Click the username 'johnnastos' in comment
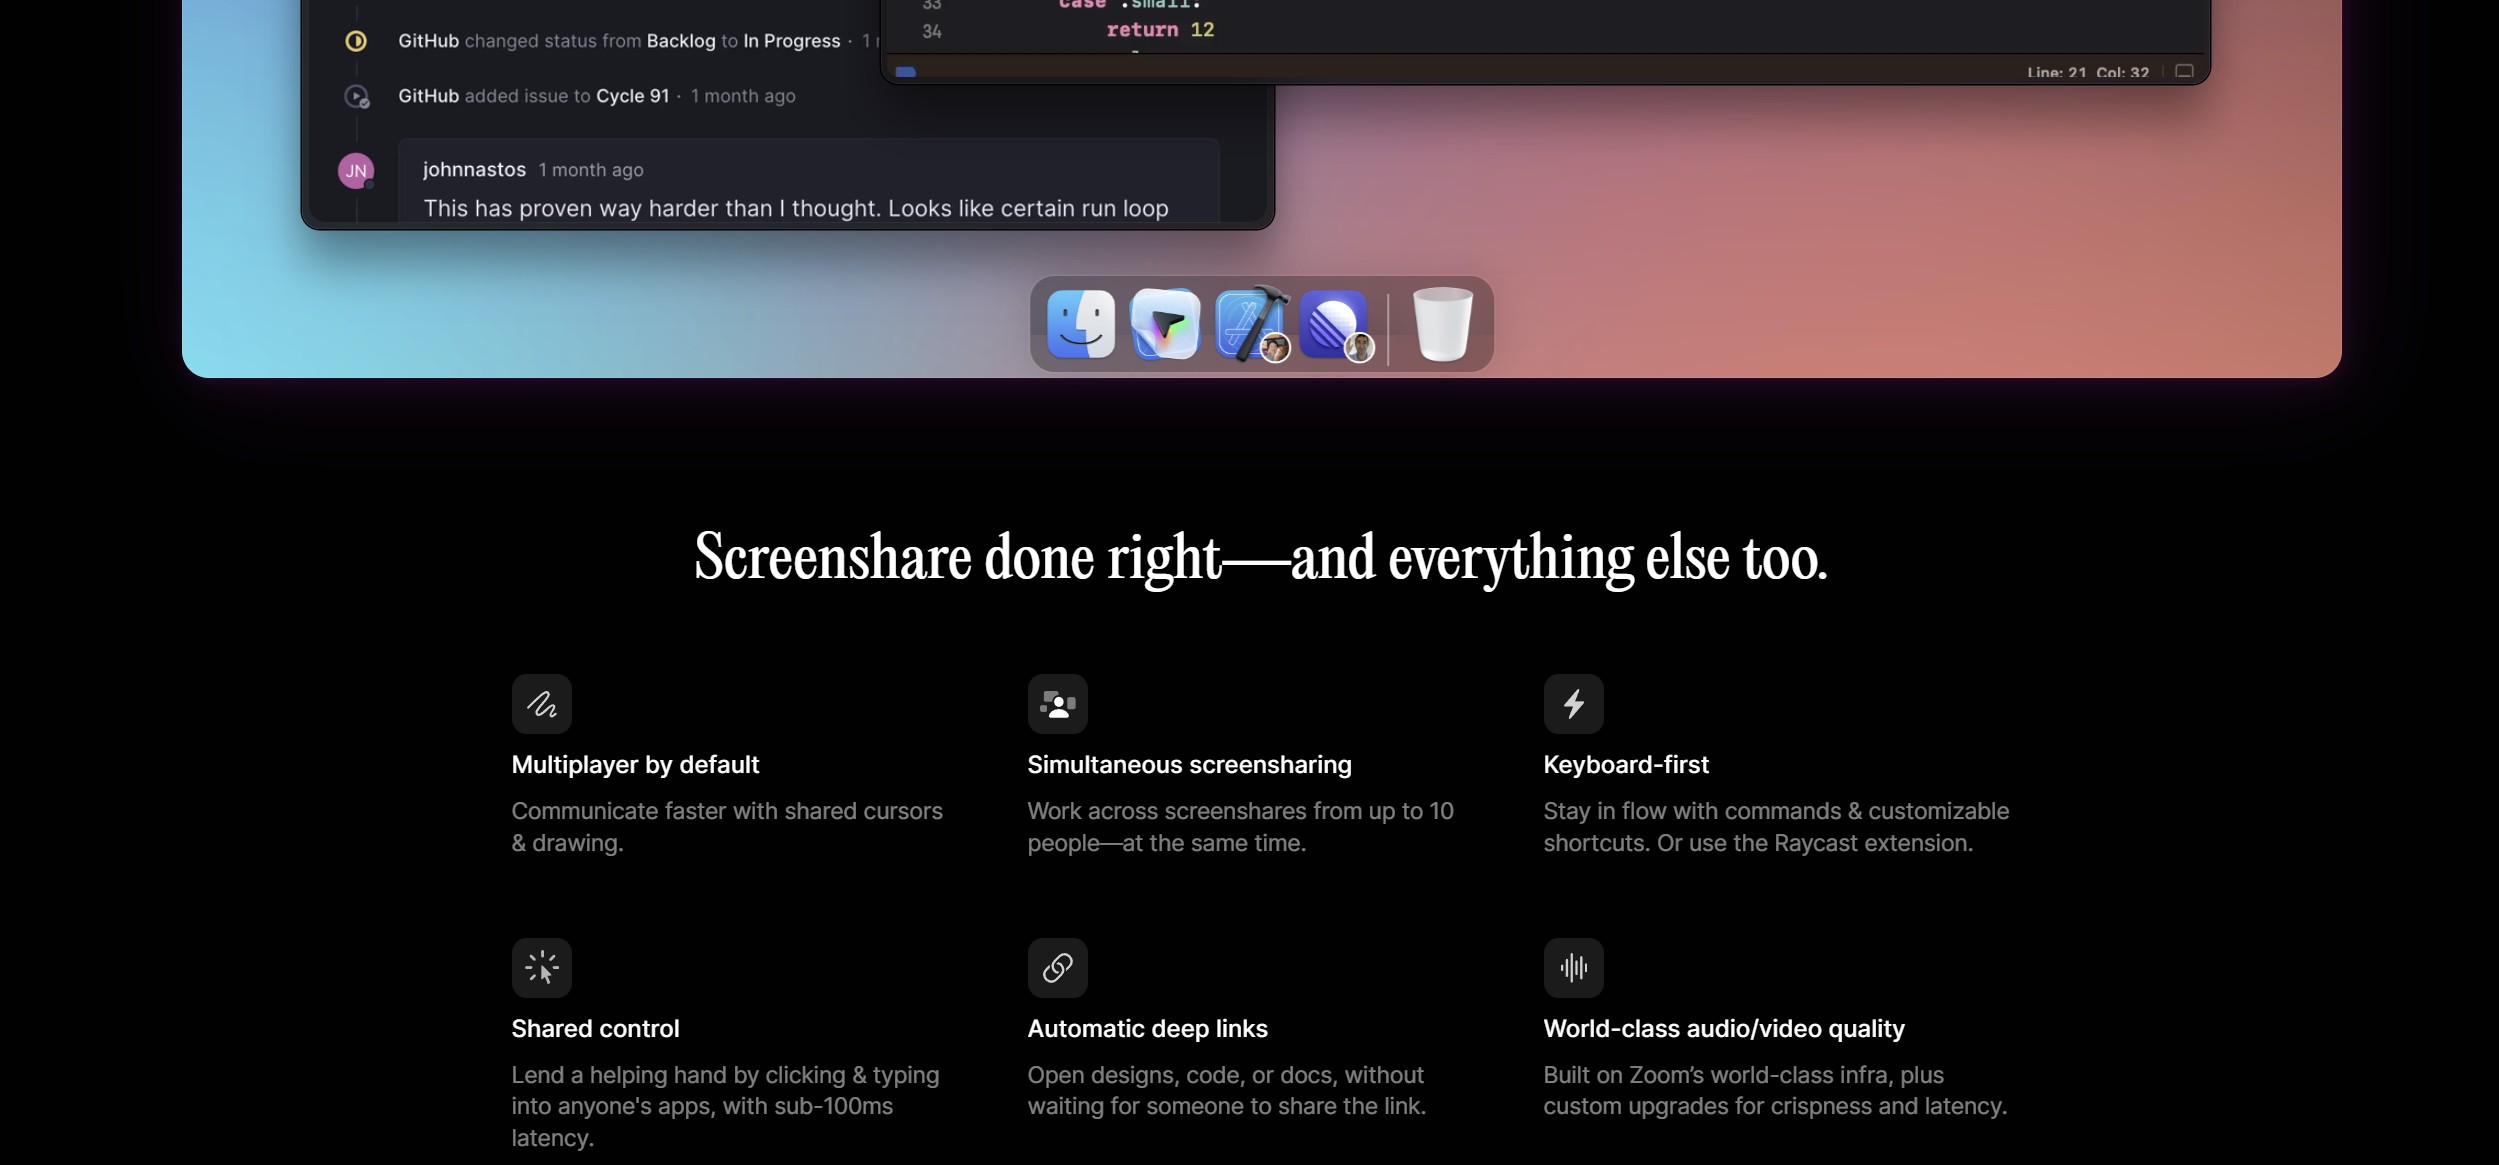 [x=474, y=170]
